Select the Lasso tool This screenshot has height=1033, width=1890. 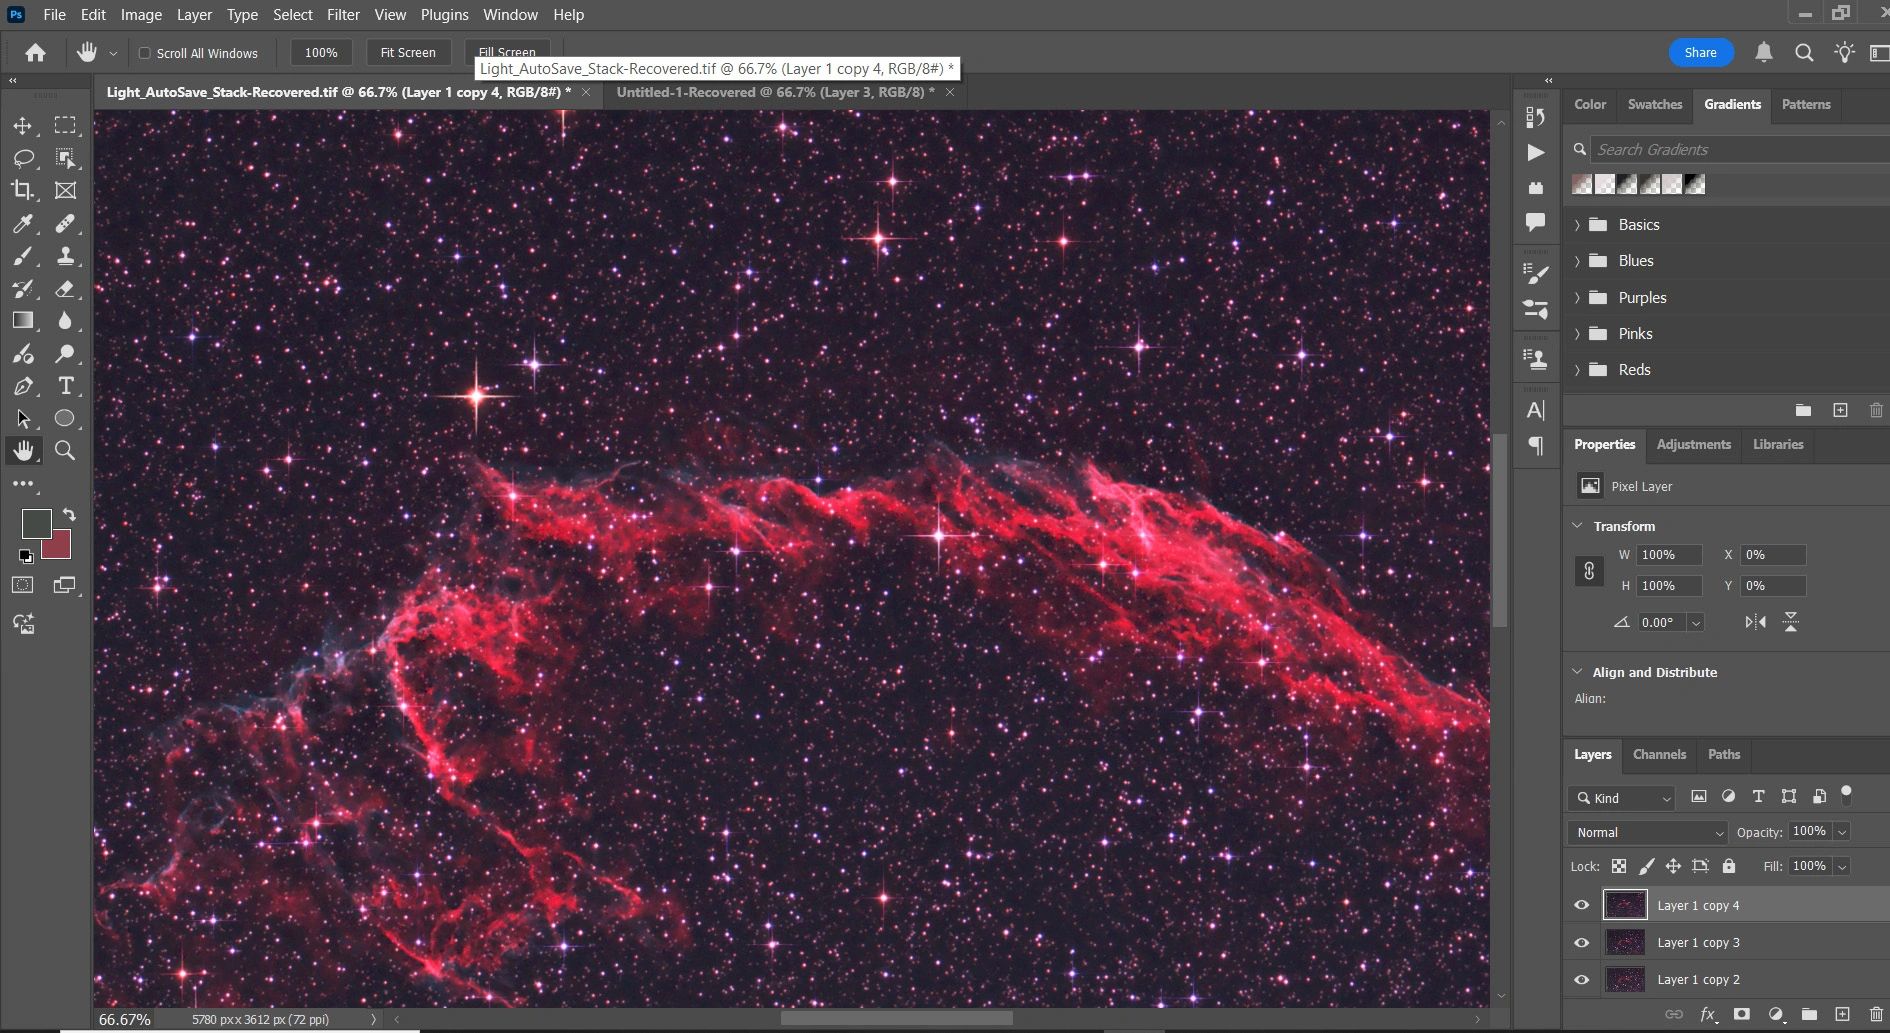coord(22,158)
